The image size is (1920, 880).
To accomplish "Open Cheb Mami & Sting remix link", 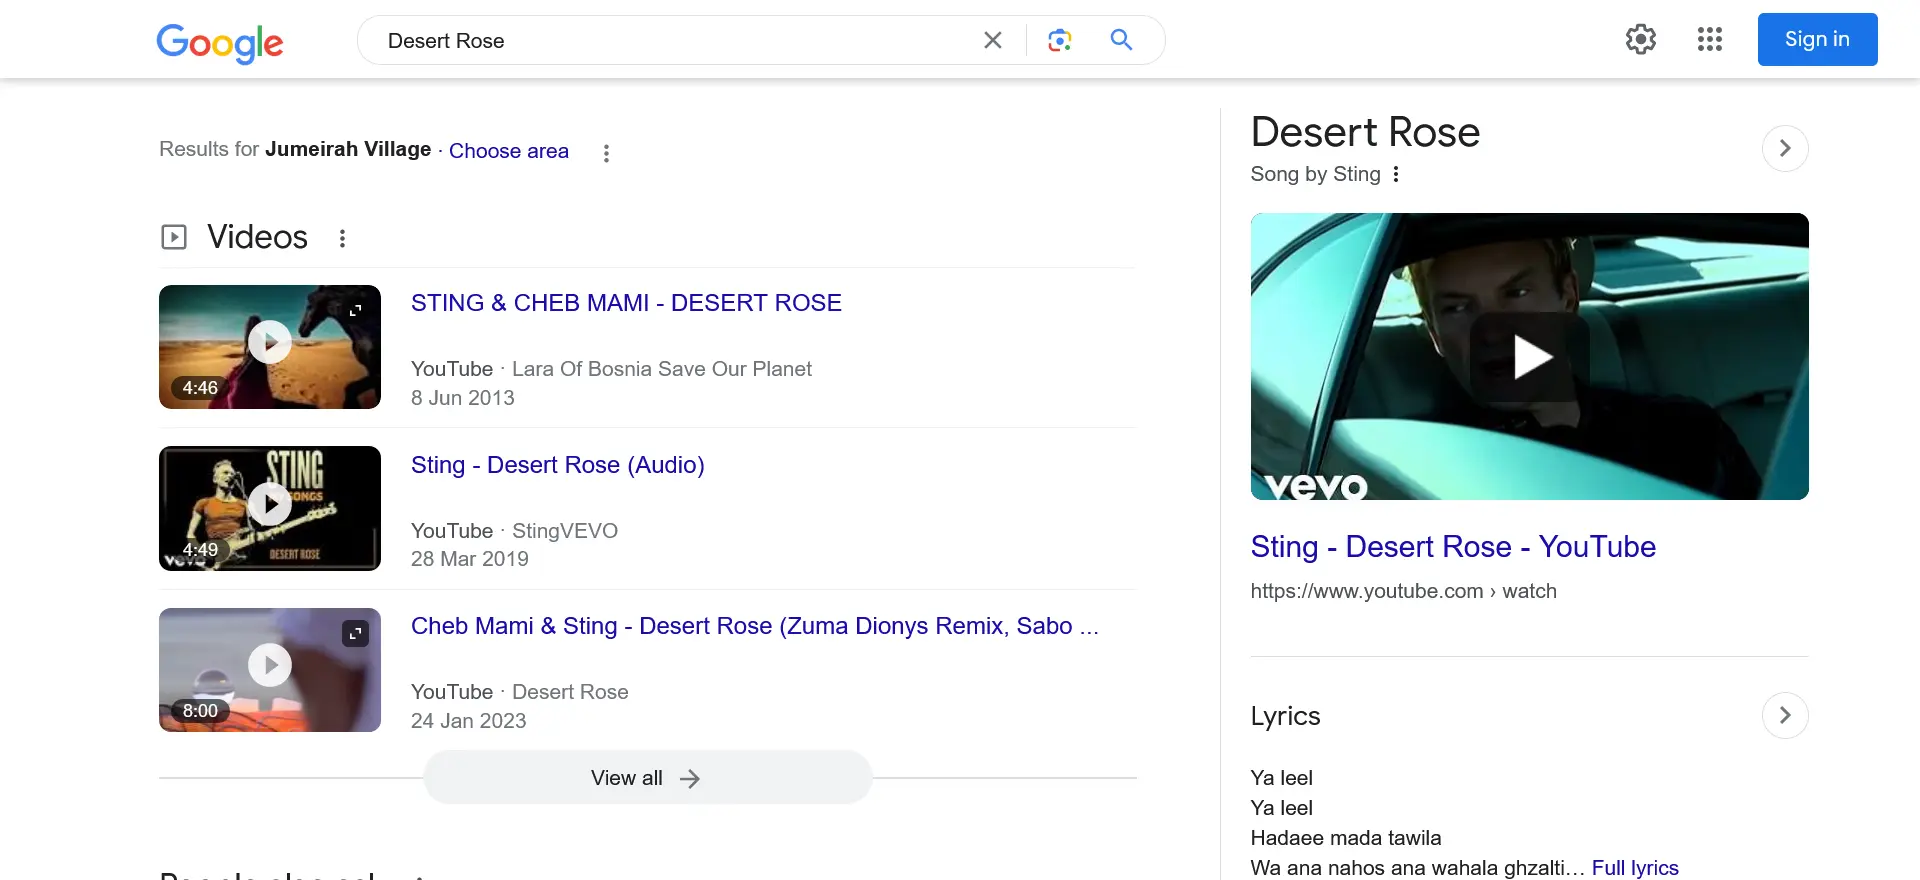I will (x=754, y=626).
